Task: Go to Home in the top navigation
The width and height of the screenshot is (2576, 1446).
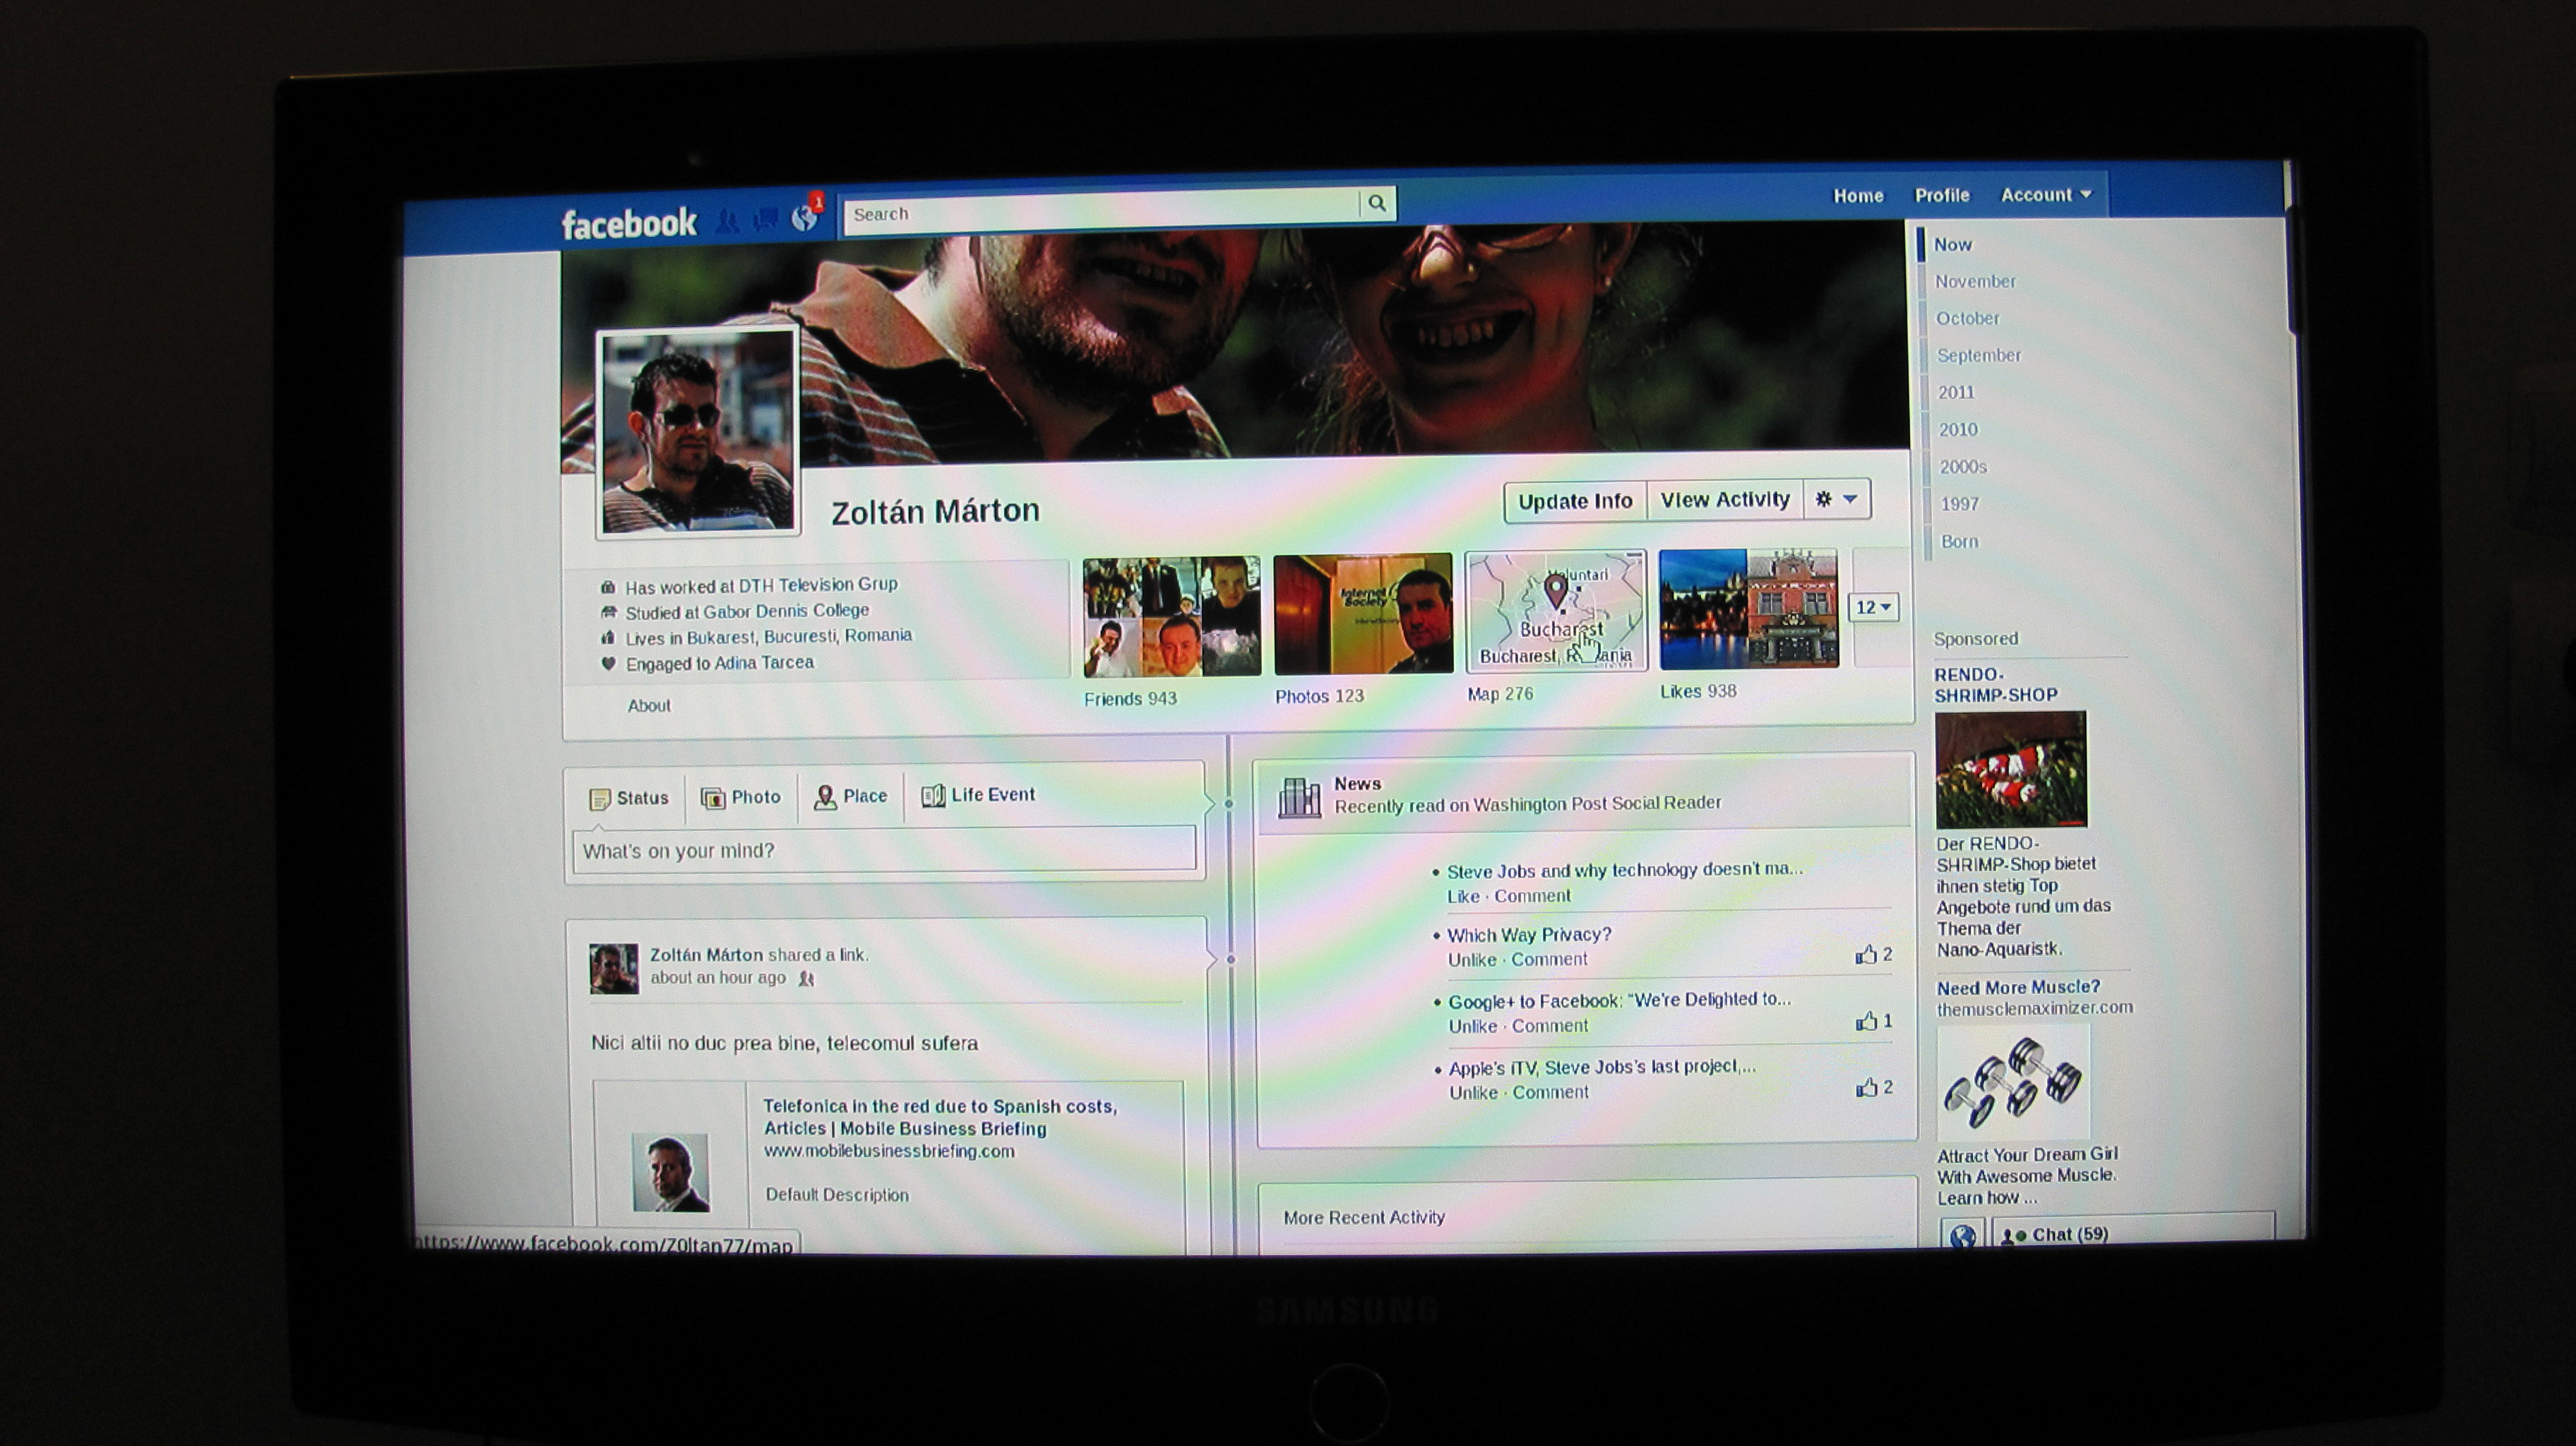Action: (x=1857, y=196)
